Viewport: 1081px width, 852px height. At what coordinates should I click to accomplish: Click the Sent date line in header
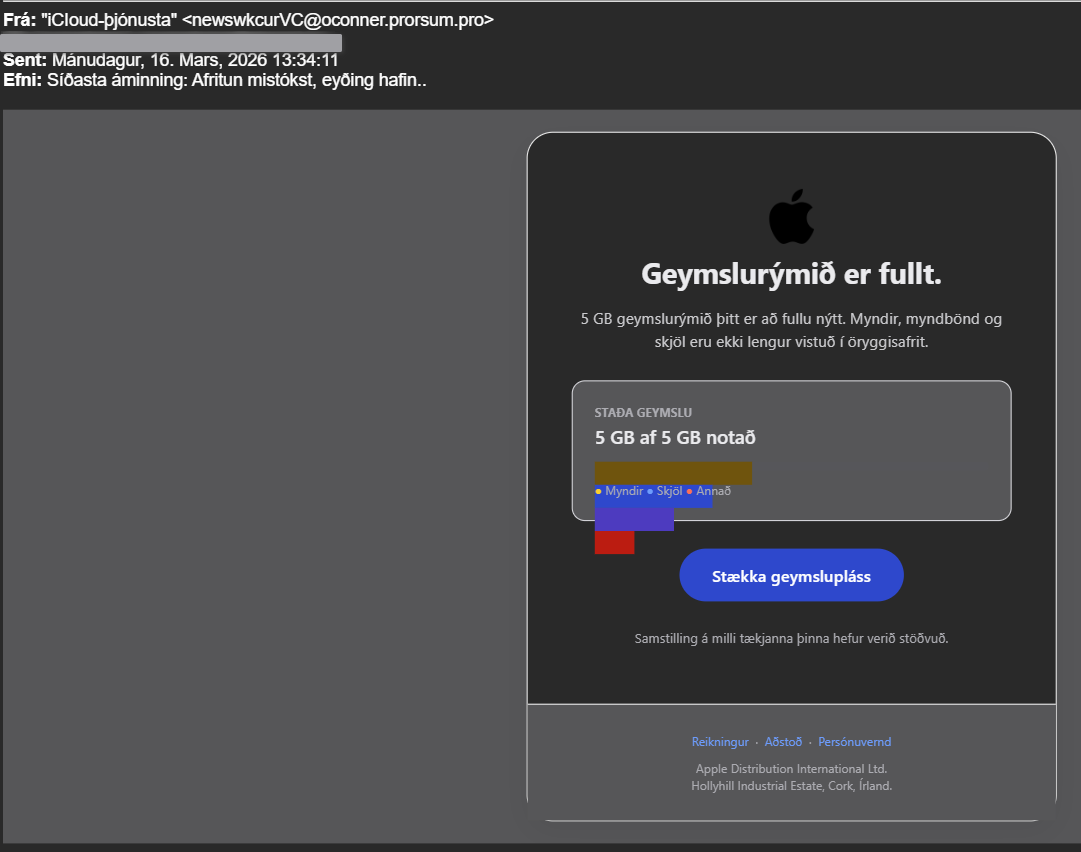[170, 60]
